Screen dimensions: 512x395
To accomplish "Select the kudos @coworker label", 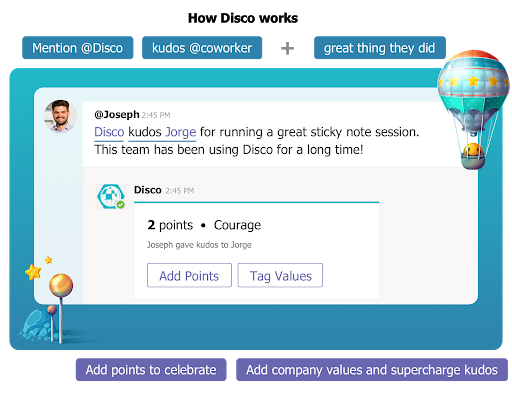I will coord(202,48).
